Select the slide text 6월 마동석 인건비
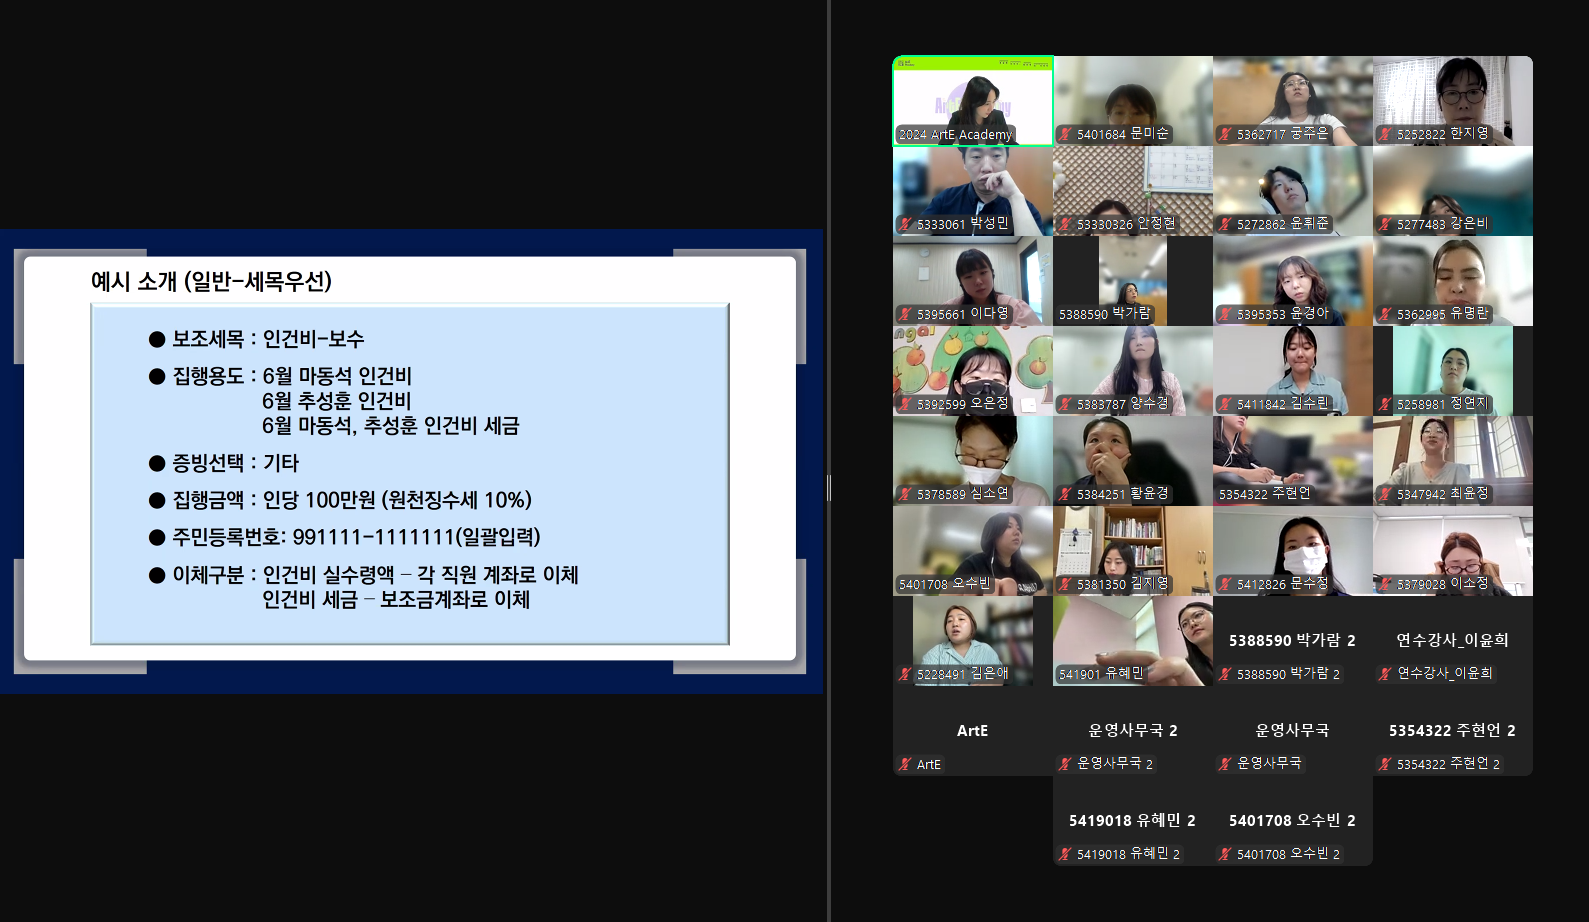This screenshot has height=922, width=1589. click(x=337, y=376)
